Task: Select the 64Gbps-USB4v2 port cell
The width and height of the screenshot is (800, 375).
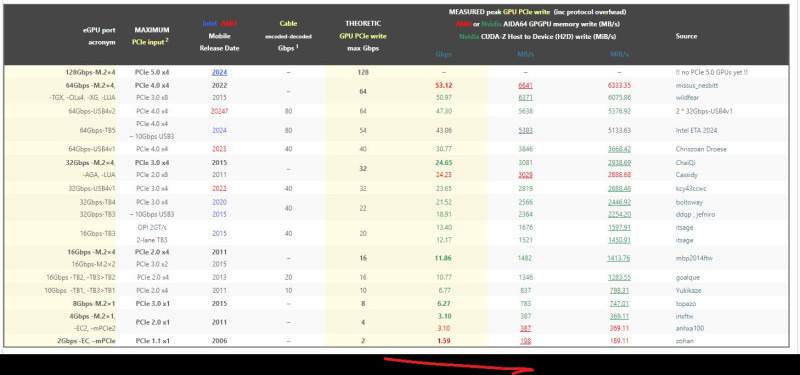Action: pos(92,111)
